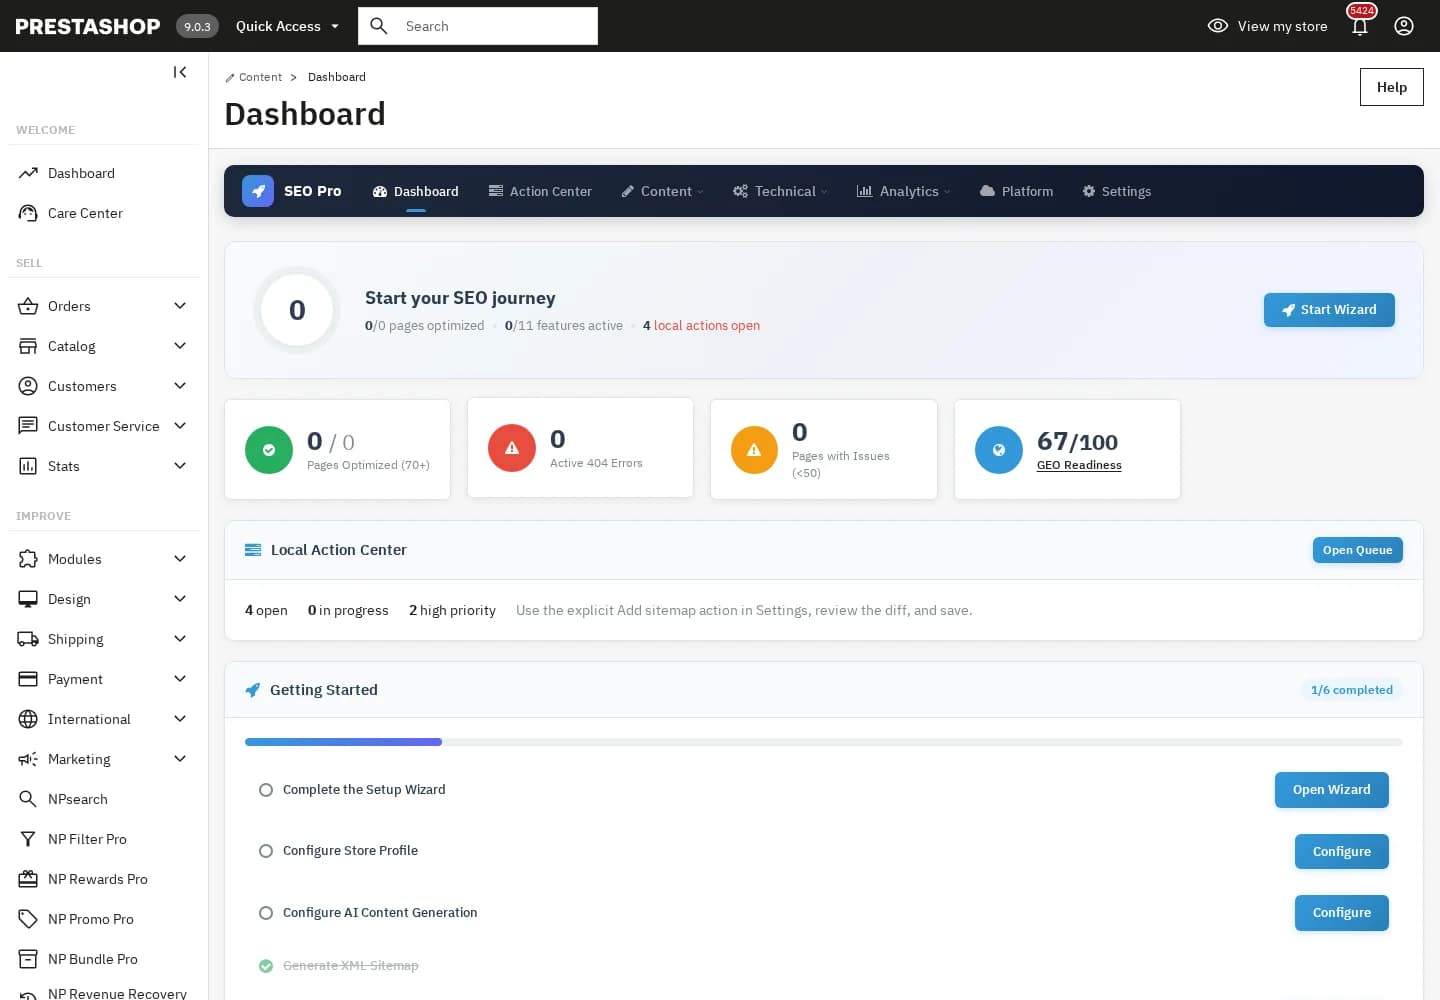Click the Customer Service chat icon
The height and width of the screenshot is (1000, 1440).
pos(28,426)
